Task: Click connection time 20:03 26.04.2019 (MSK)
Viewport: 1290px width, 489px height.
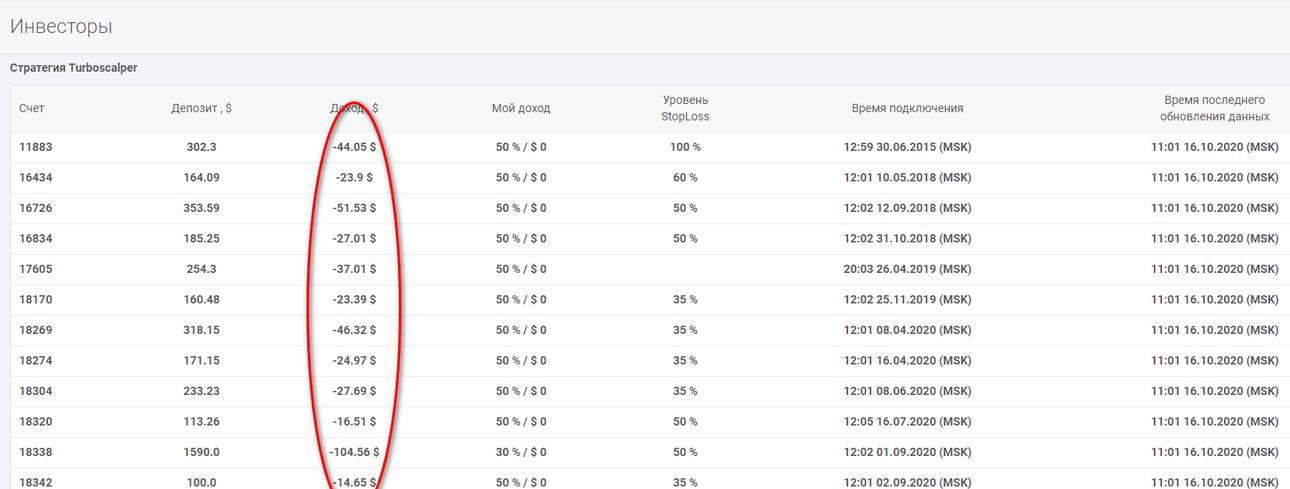Action: [x=907, y=269]
